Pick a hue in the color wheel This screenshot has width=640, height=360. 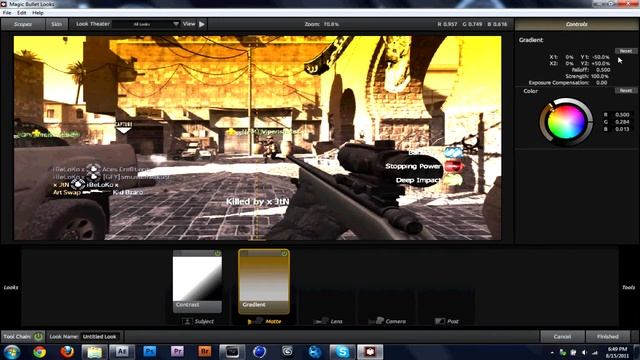[566, 122]
